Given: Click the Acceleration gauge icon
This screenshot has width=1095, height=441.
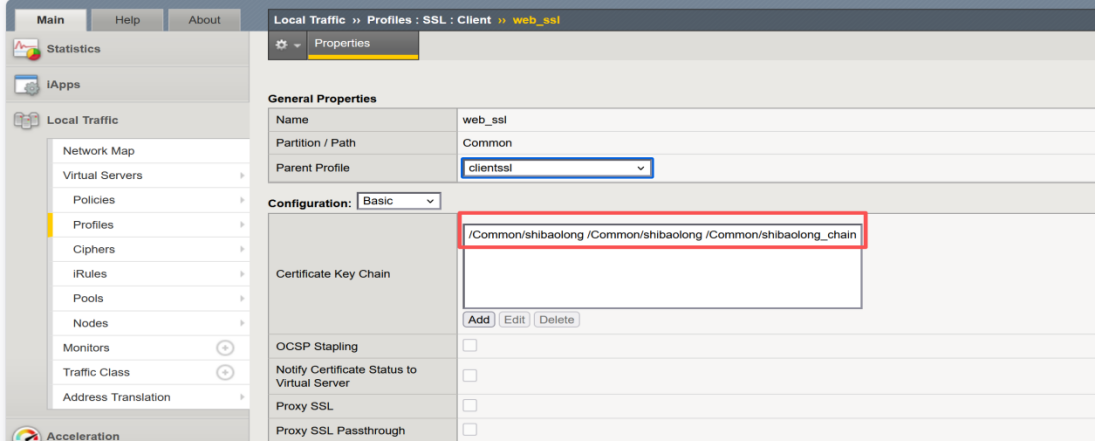Looking at the screenshot, I should pos(27,434).
